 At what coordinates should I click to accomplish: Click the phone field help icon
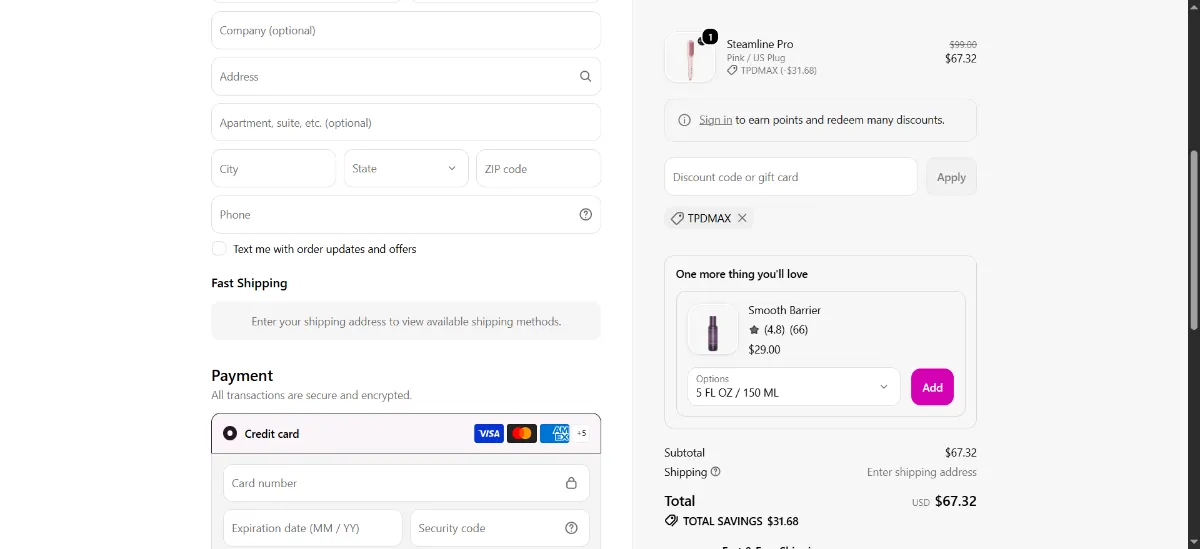point(586,214)
